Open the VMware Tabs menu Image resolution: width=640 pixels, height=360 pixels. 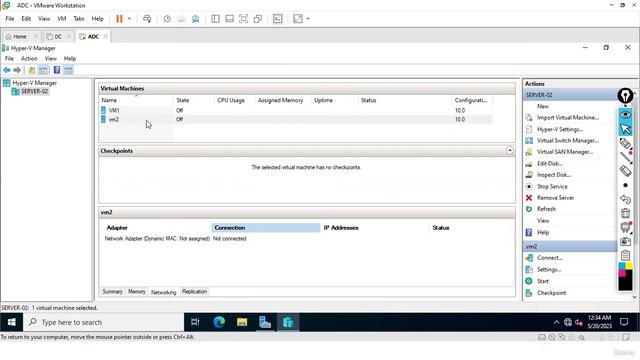tap(79, 19)
